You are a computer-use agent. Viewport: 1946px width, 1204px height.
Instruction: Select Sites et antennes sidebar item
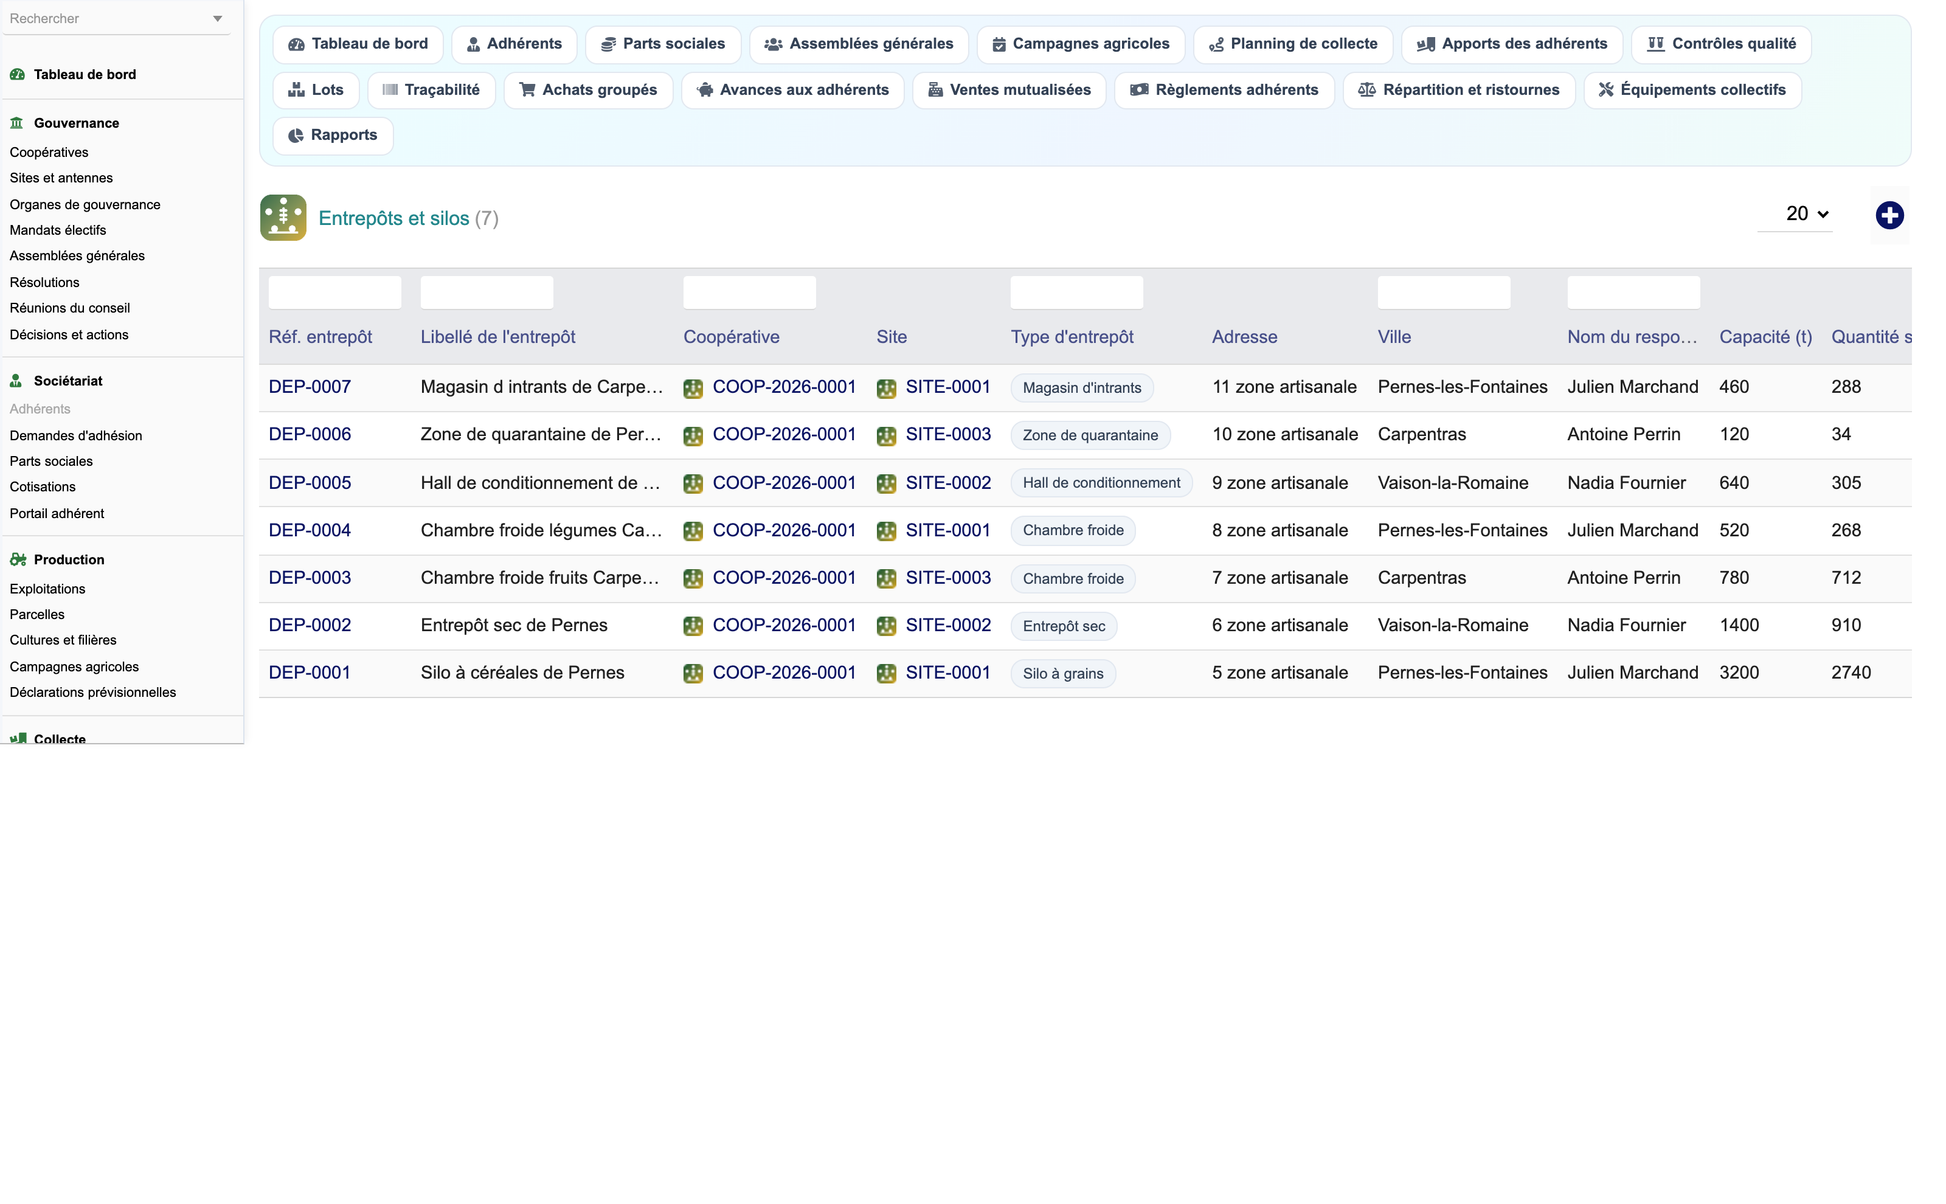point(61,178)
